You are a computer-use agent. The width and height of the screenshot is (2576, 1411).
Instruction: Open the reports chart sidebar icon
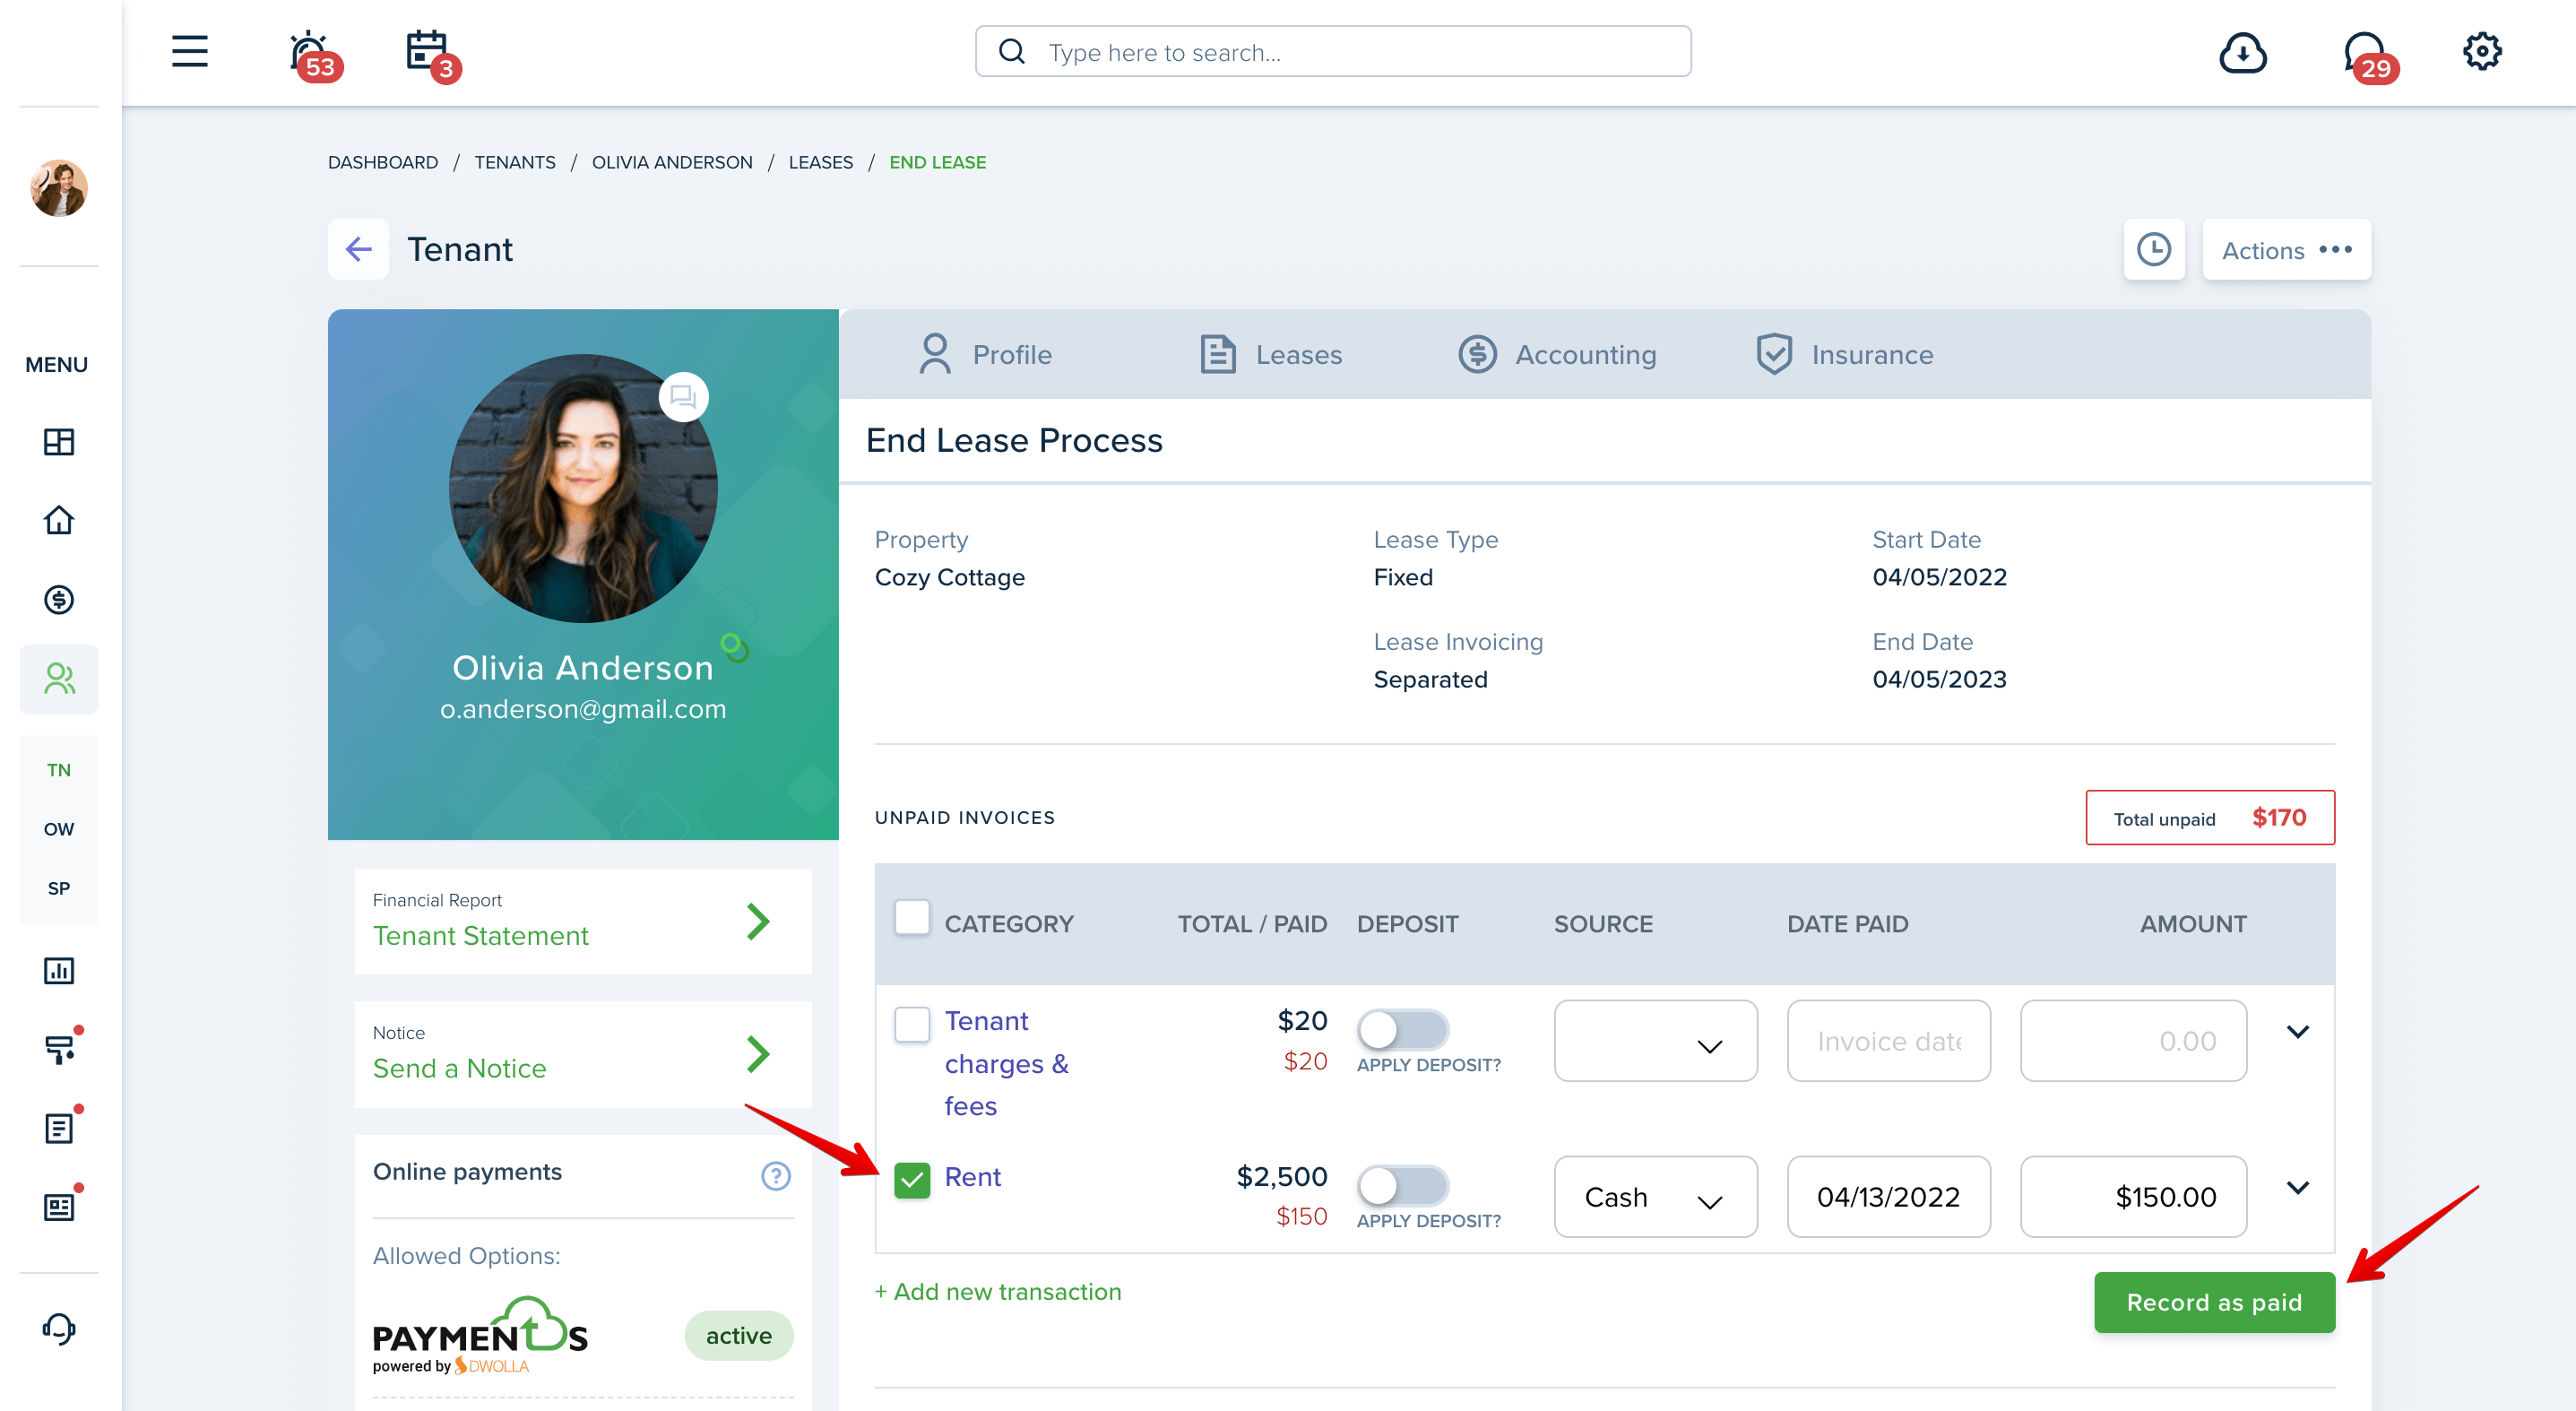click(x=59, y=970)
